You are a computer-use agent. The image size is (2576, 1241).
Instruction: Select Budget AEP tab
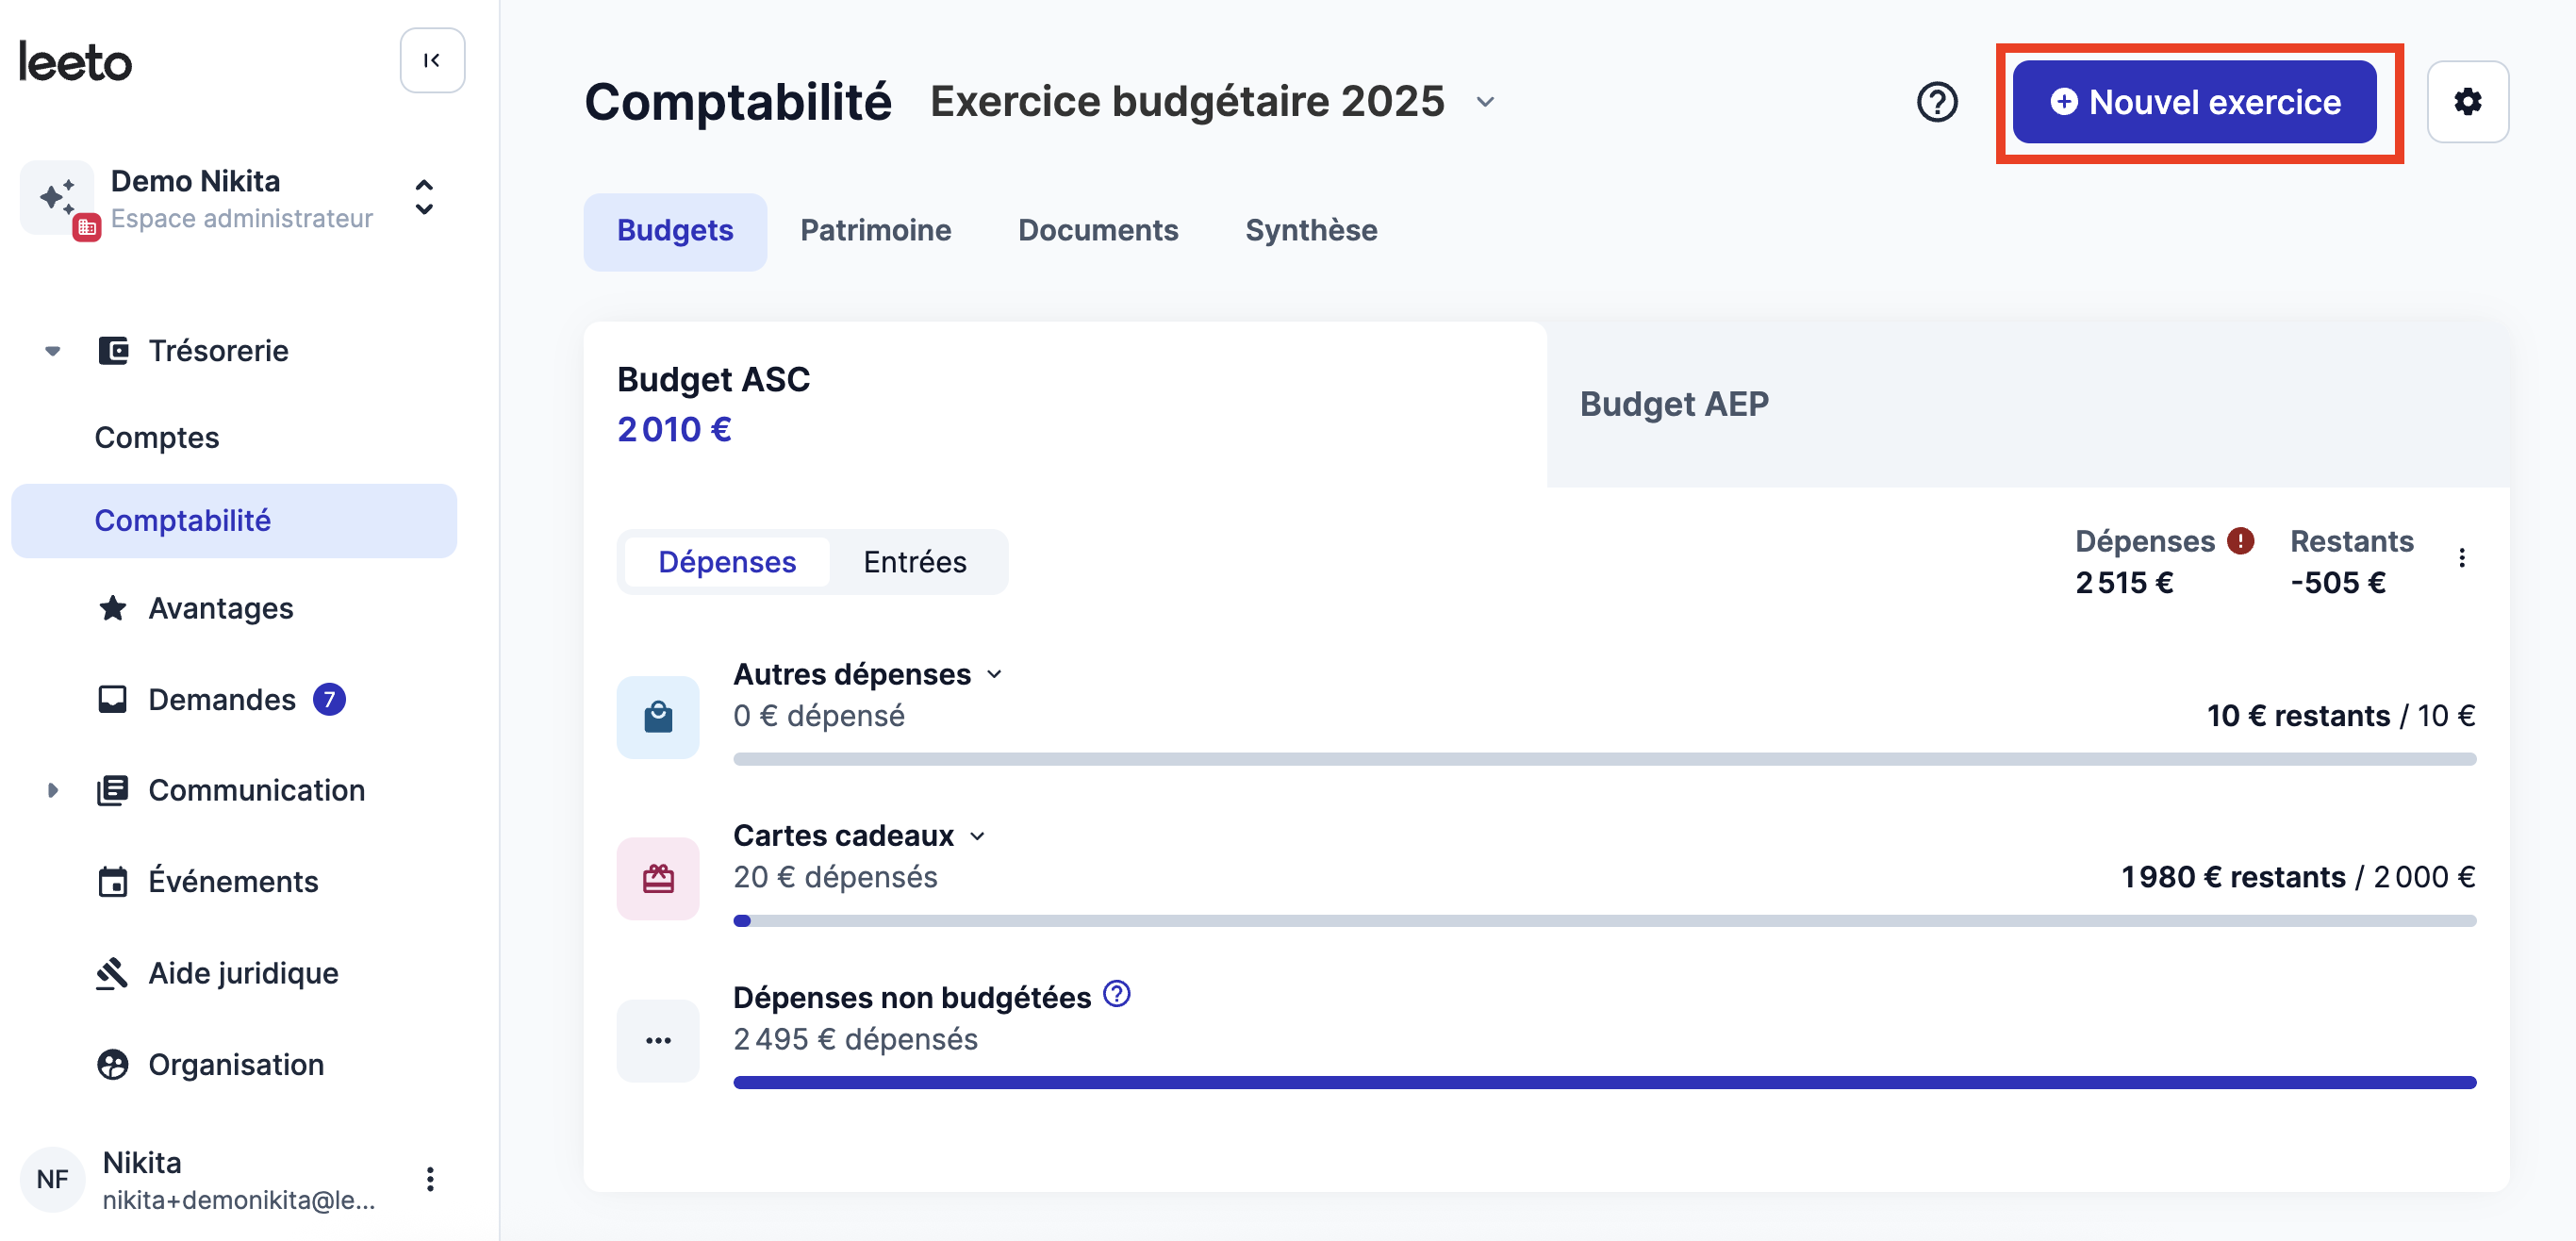[2028, 404]
